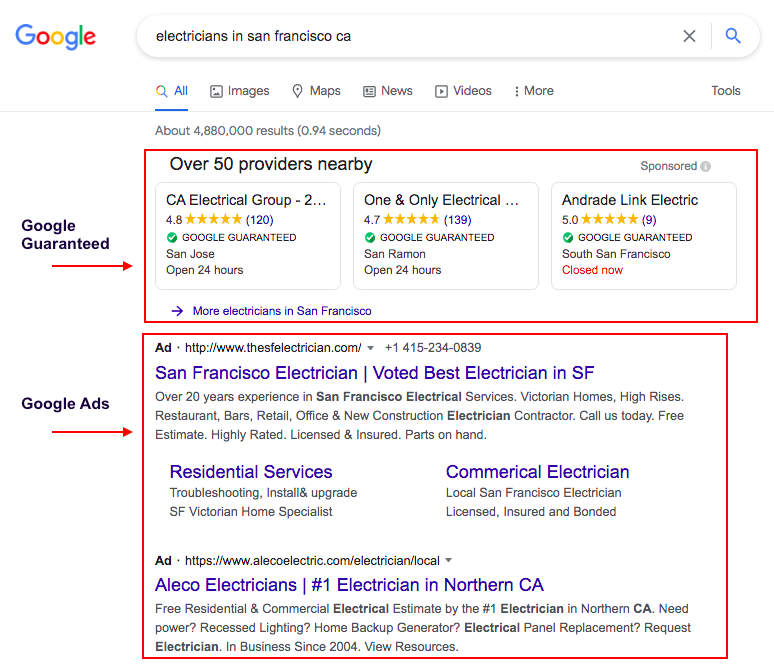Open the Tools option
774x671 pixels.
click(x=726, y=91)
